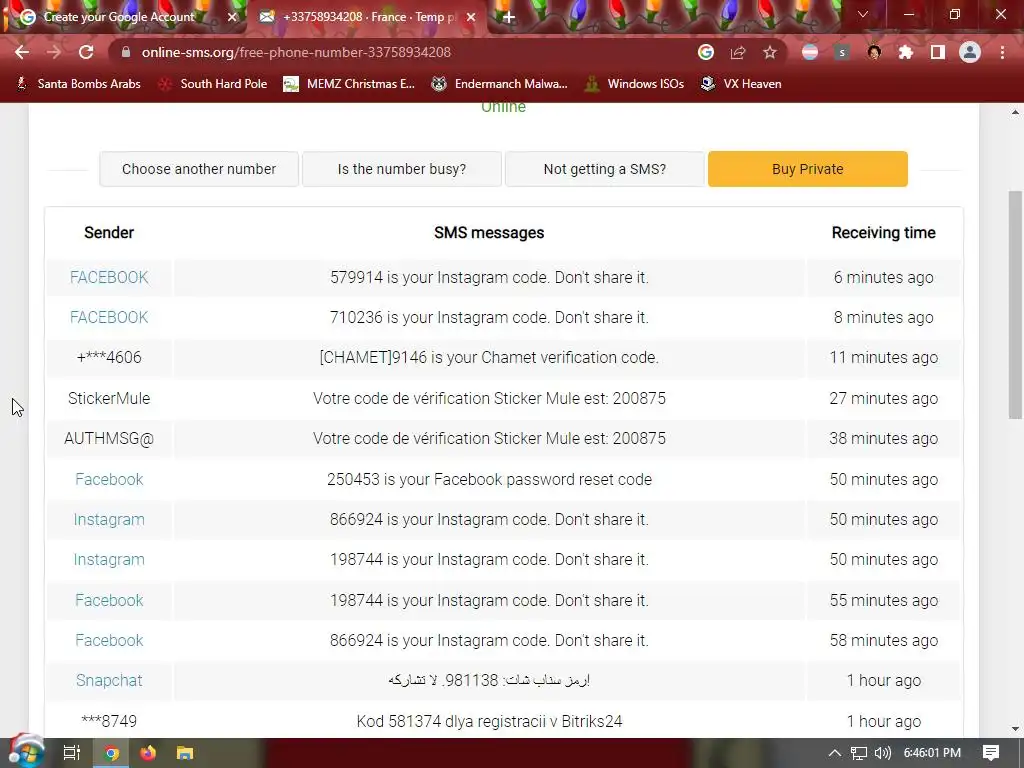Open the notification center icon
Screen dimensions: 1024x768
tap(991, 753)
